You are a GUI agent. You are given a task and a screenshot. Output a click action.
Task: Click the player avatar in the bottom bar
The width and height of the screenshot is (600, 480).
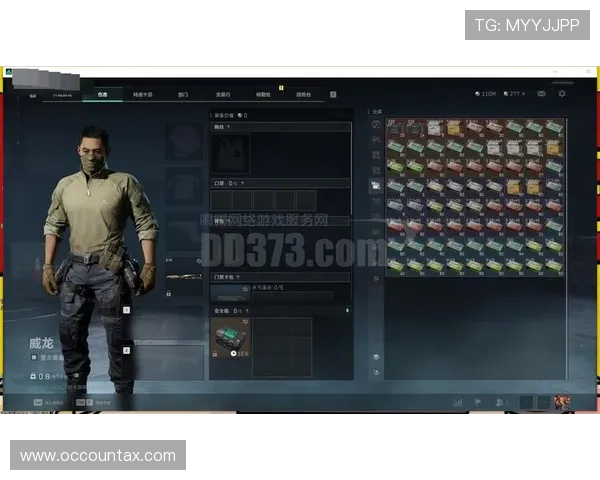click(x=562, y=402)
